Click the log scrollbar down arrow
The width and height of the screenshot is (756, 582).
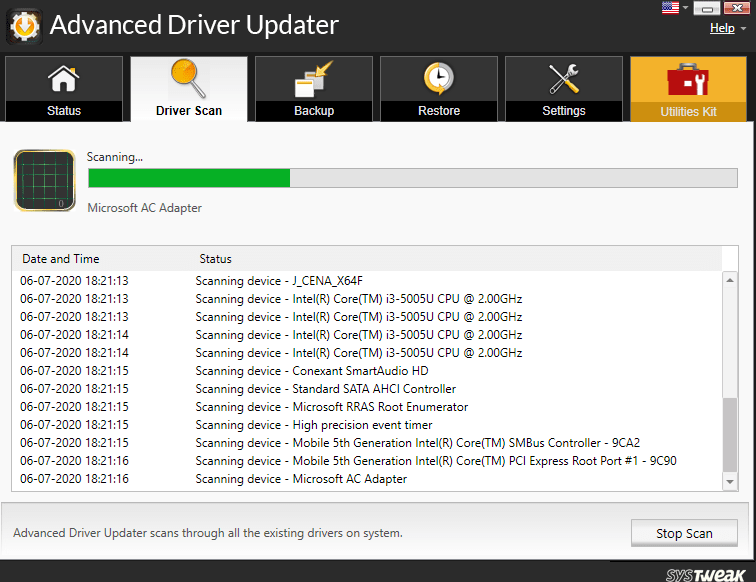(x=730, y=482)
